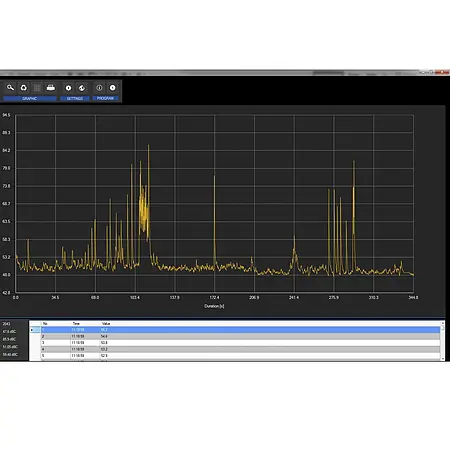The height and width of the screenshot is (450, 450).
Task: Print the graph with printer icon
Action: 51,88
